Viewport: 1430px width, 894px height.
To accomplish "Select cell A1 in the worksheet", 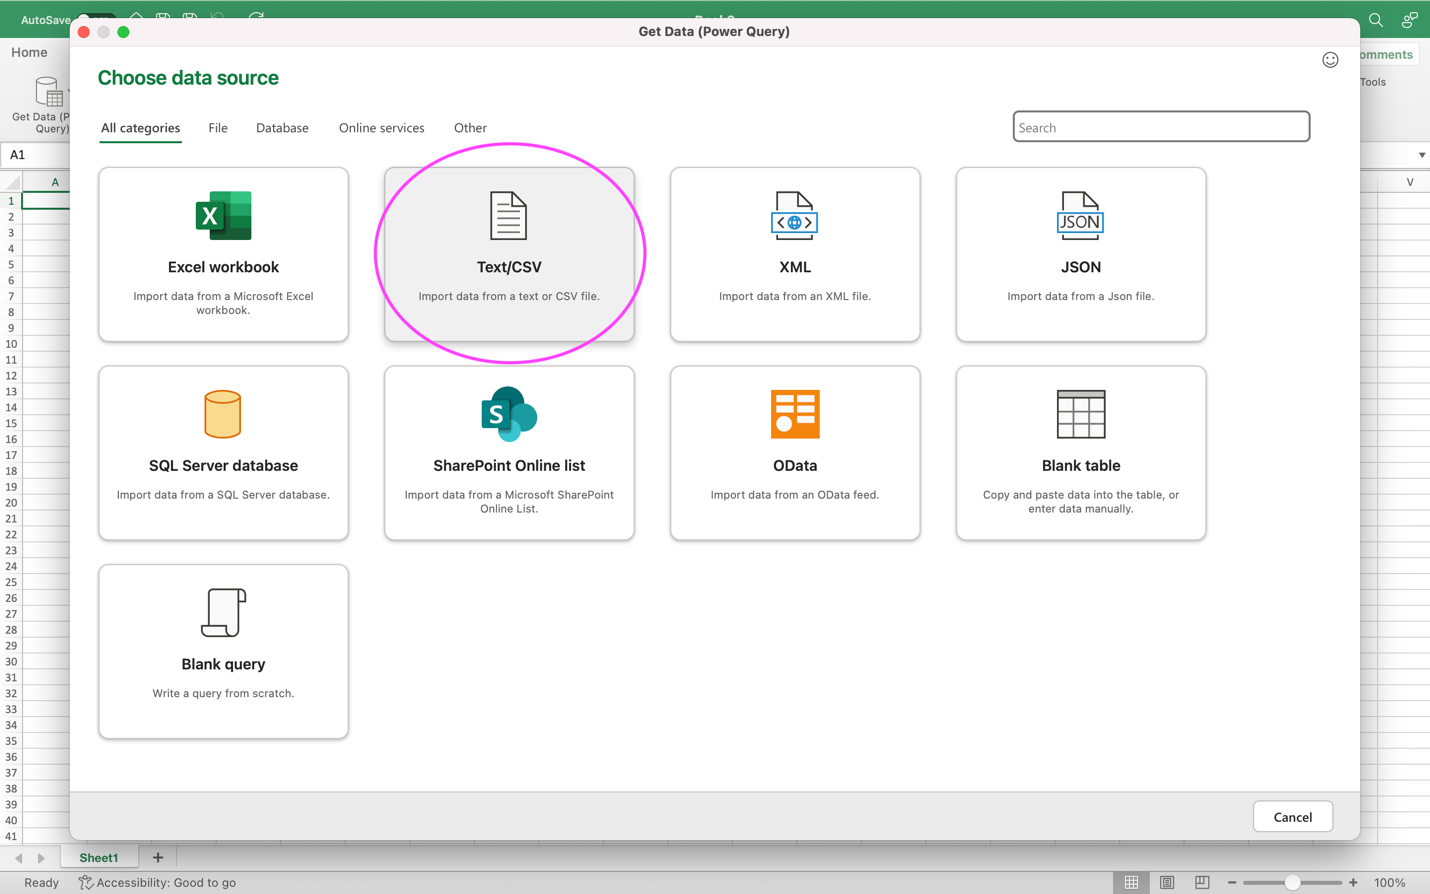I will pyautogui.click(x=46, y=201).
